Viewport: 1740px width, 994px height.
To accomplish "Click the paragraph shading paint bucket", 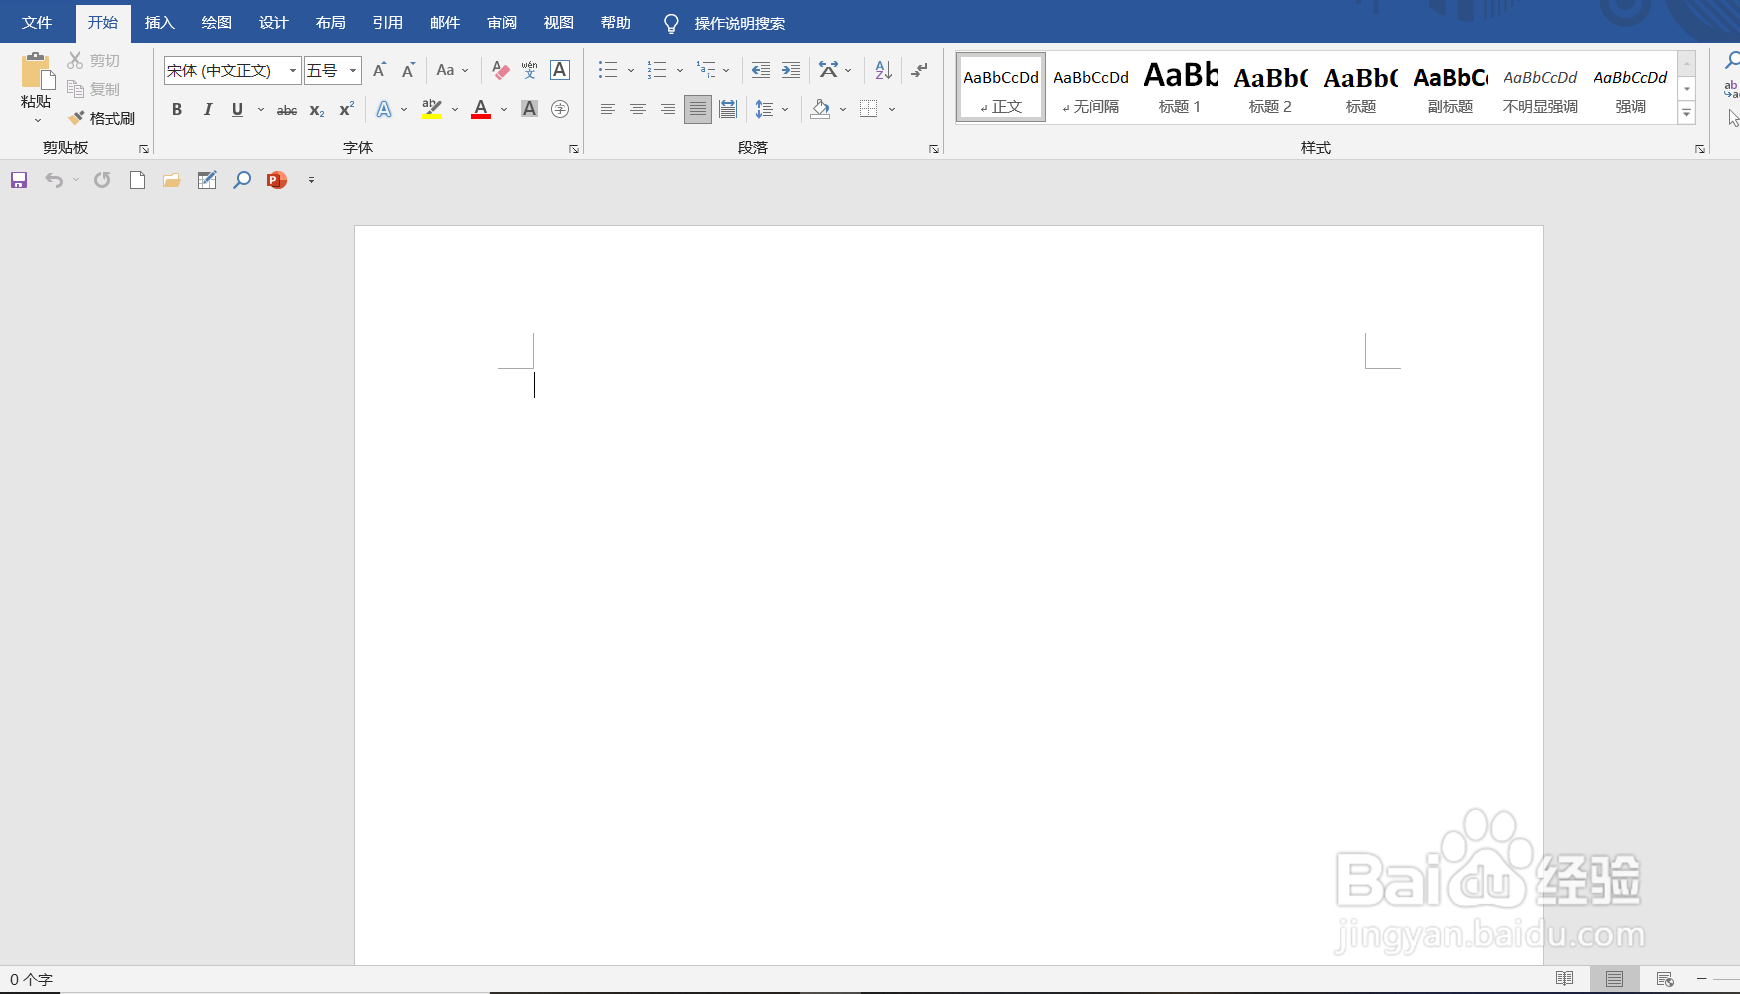I will [x=820, y=109].
